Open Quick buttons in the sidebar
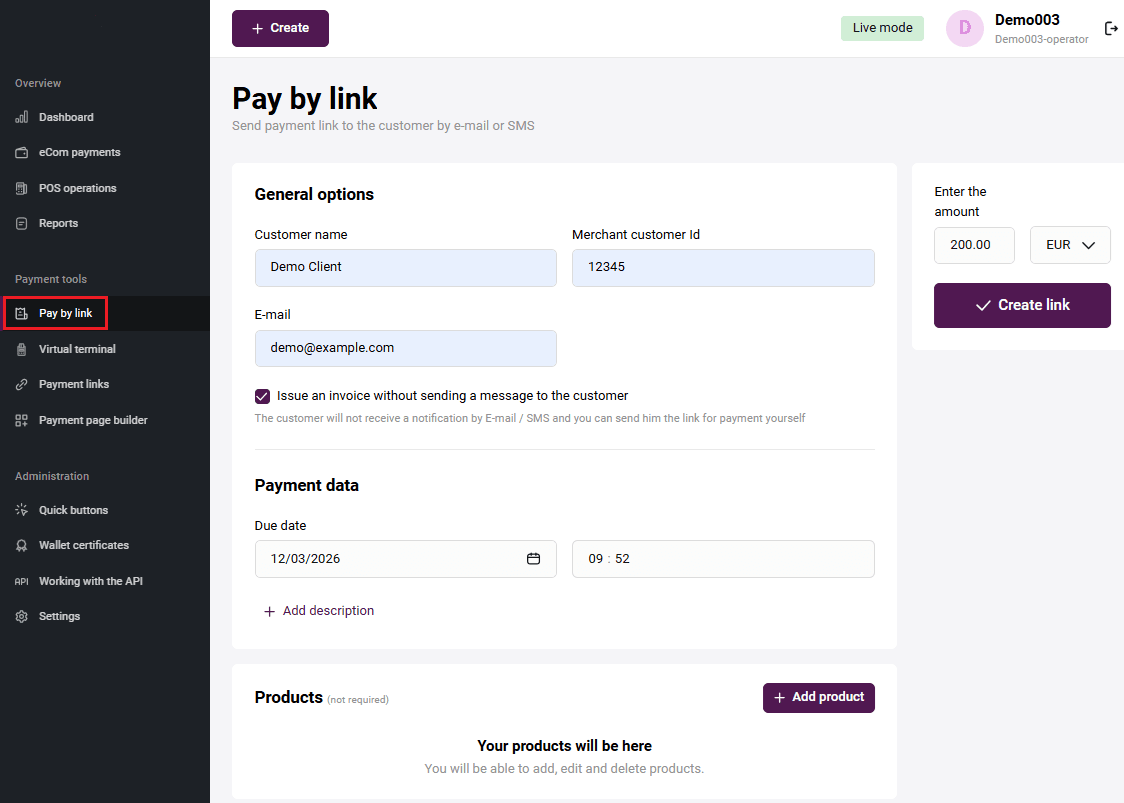Screen dimensions: 1124x803 (x=73, y=510)
